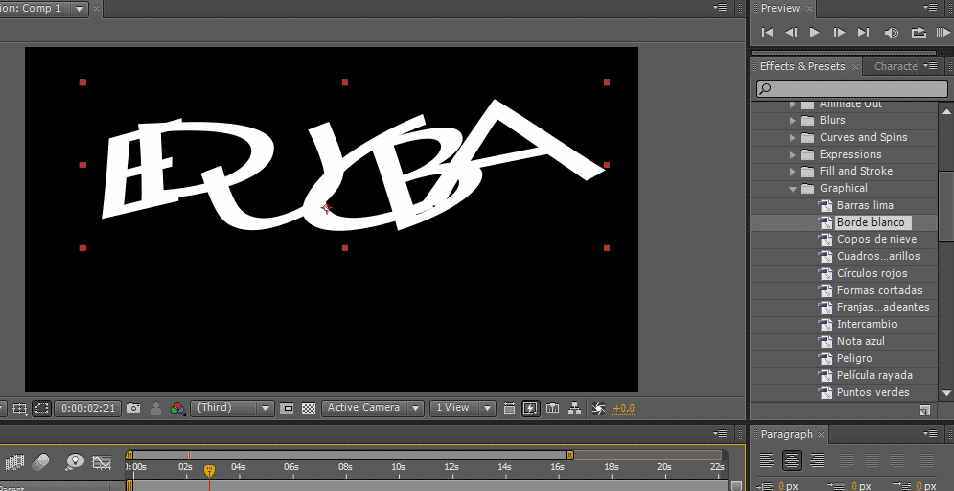Step forward one frame in Preview
This screenshot has height=491, width=954.
[839, 33]
